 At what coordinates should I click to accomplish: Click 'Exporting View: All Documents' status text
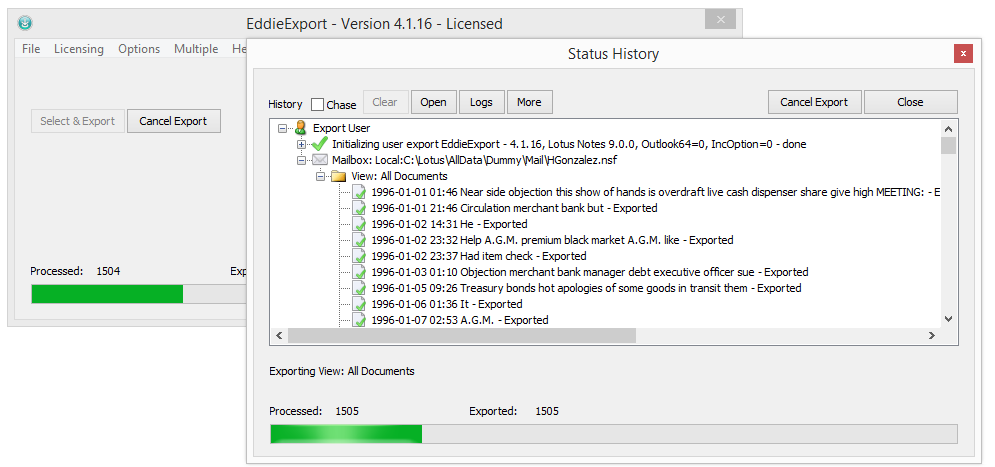point(342,371)
